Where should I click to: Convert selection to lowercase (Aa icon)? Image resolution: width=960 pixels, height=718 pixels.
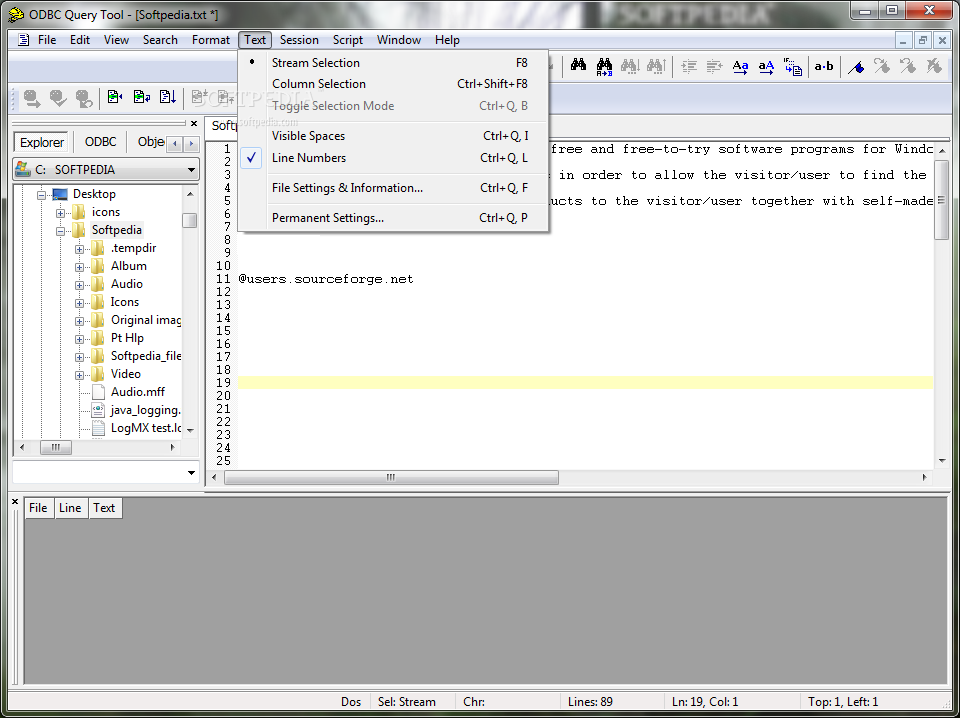click(x=740, y=67)
